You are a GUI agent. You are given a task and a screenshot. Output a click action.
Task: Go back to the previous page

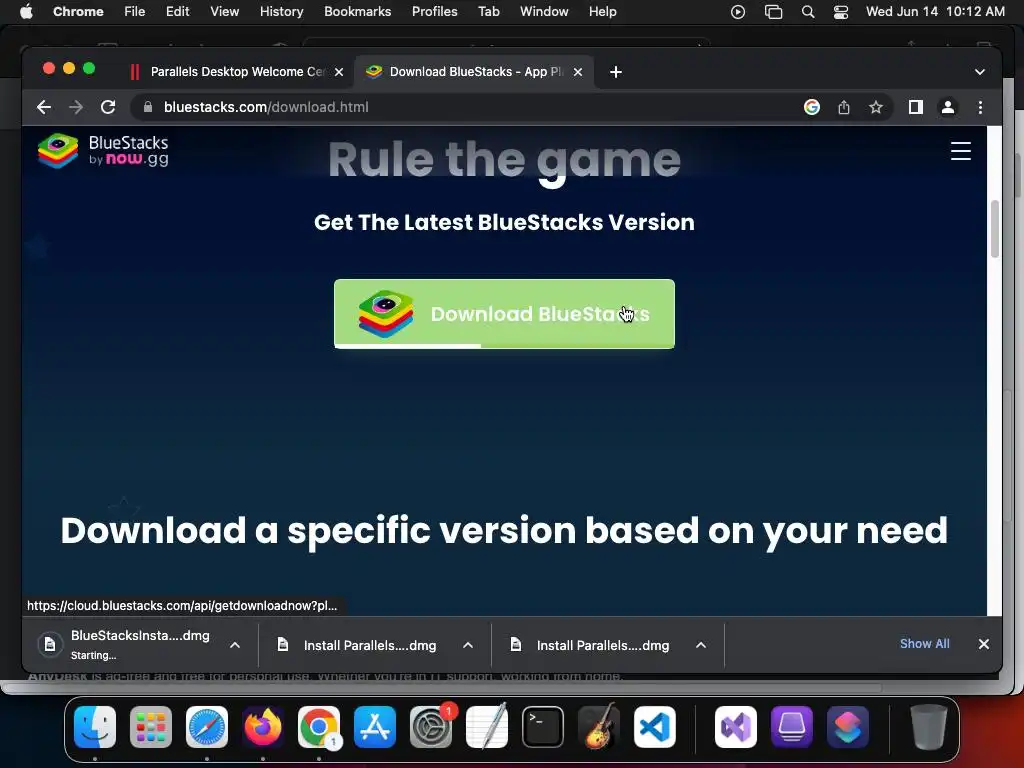coord(44,107)
